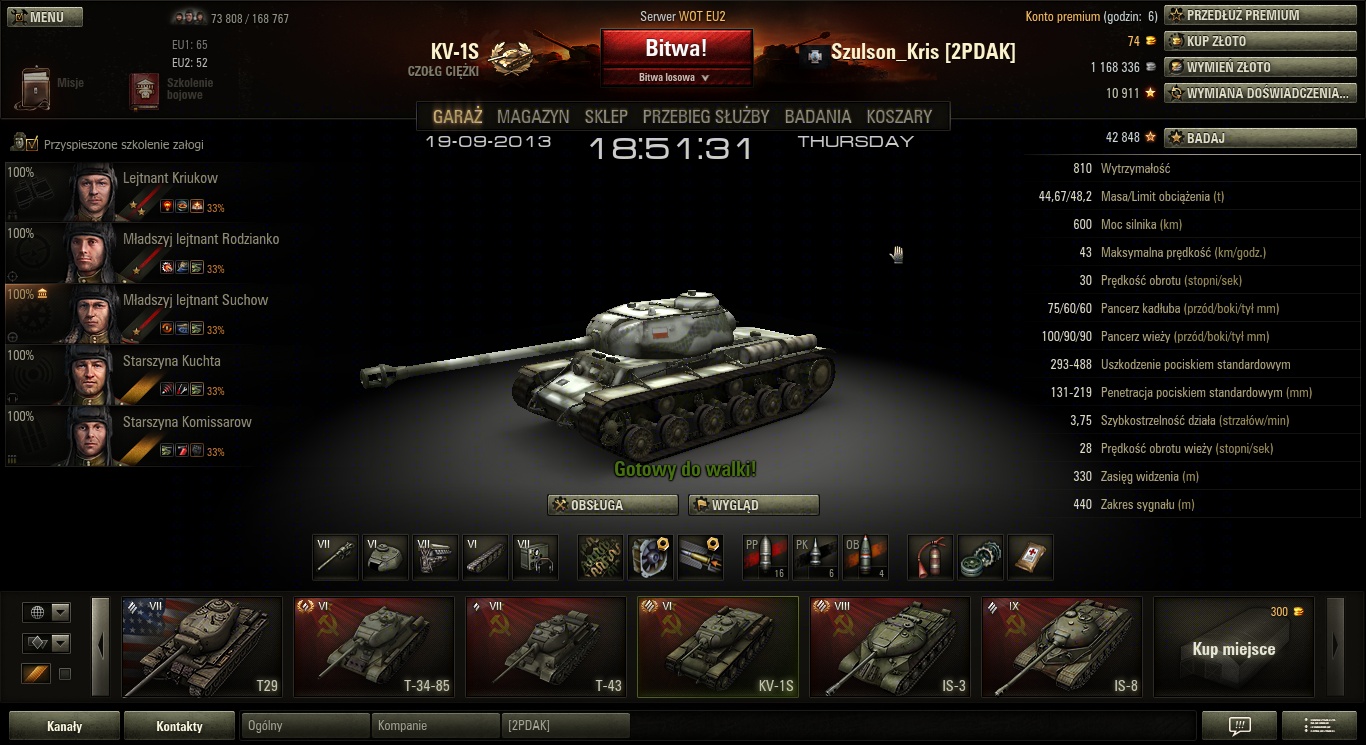
Task: Tick the elite tank filter checkbox
Action: tap(65, 674)
